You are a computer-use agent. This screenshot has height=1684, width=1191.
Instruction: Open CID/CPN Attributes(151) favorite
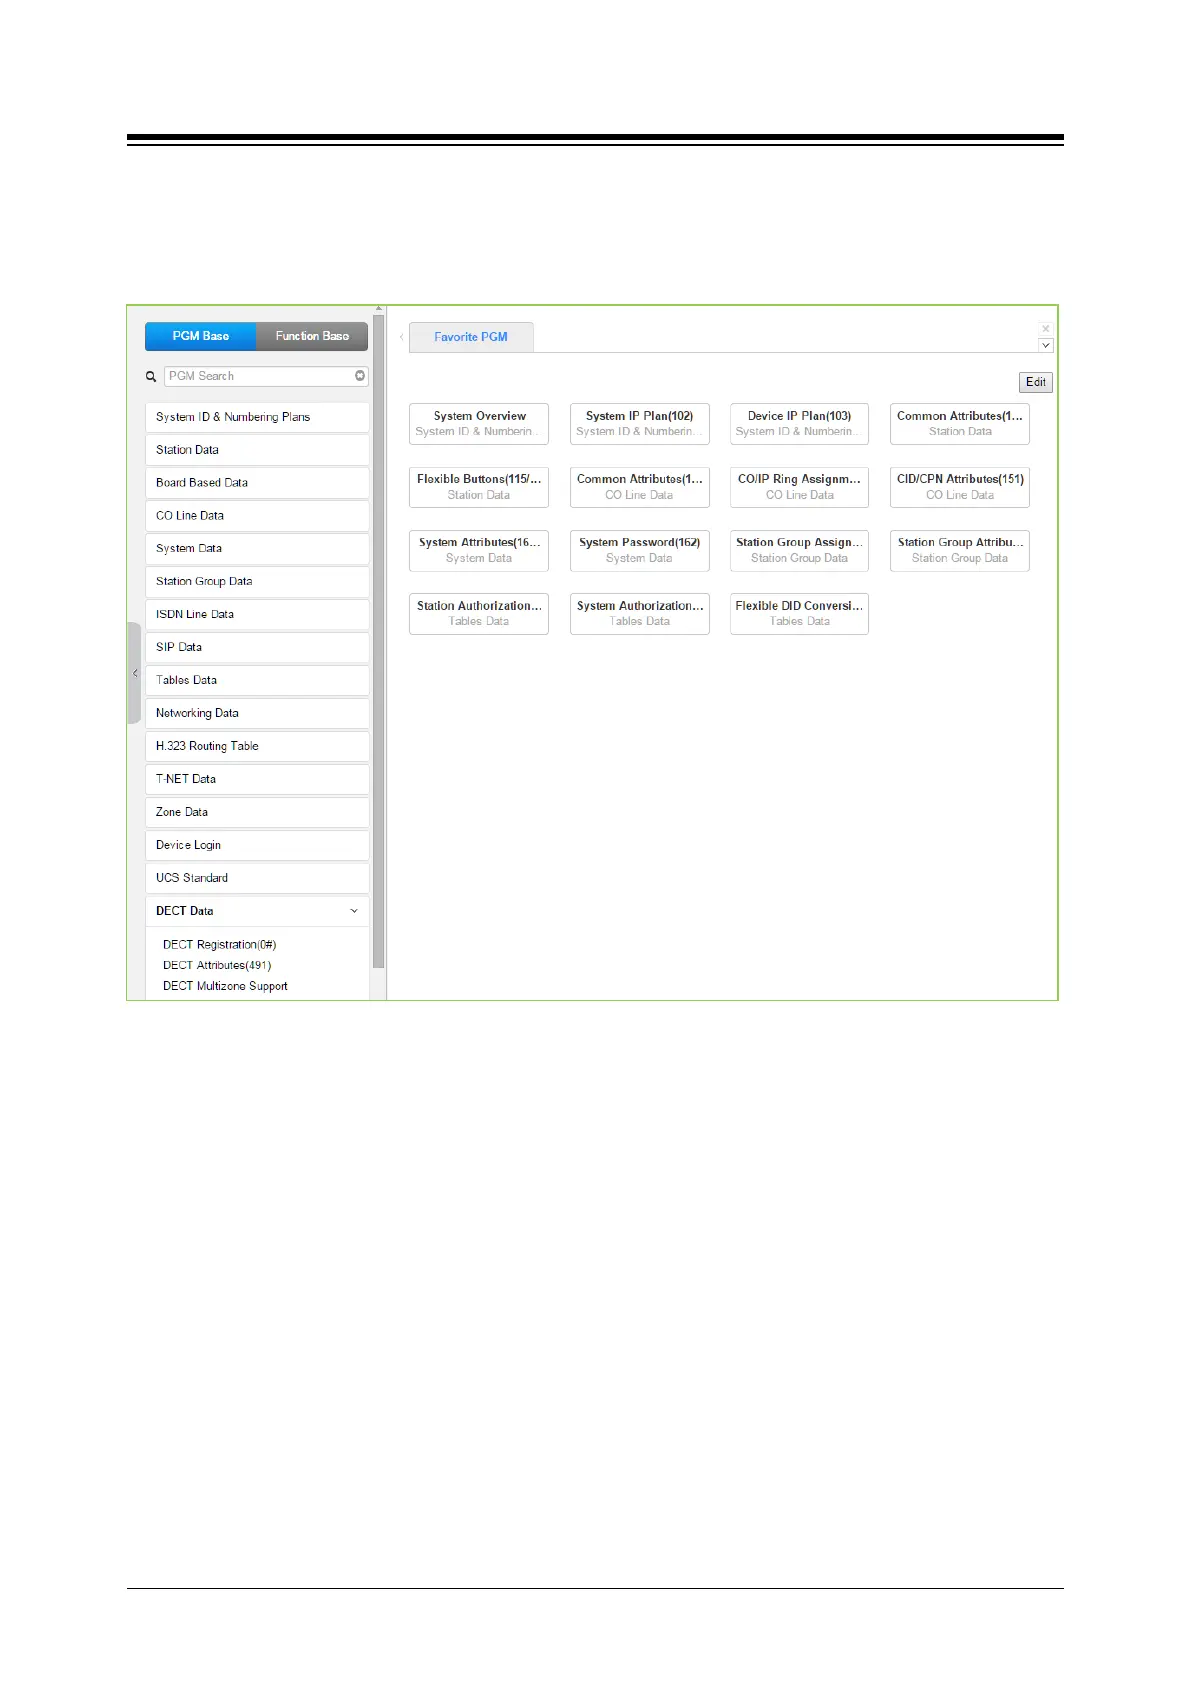[x=960, y=487]
